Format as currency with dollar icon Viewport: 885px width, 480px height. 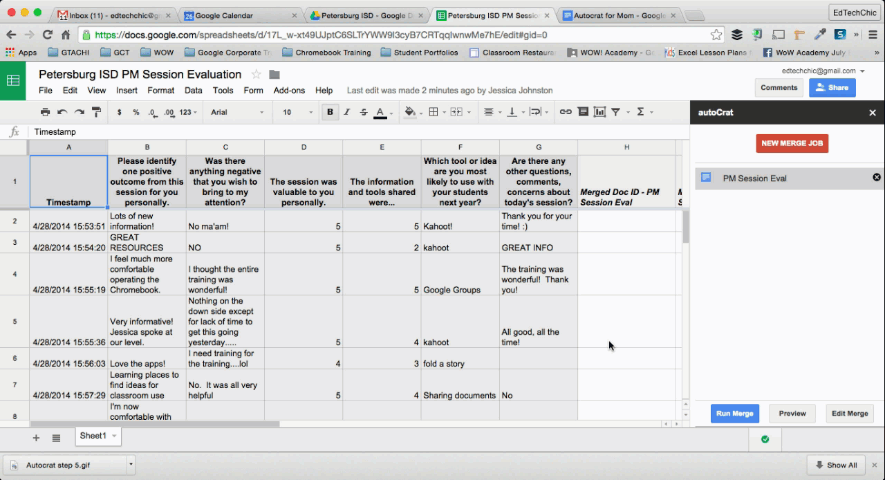119,112
